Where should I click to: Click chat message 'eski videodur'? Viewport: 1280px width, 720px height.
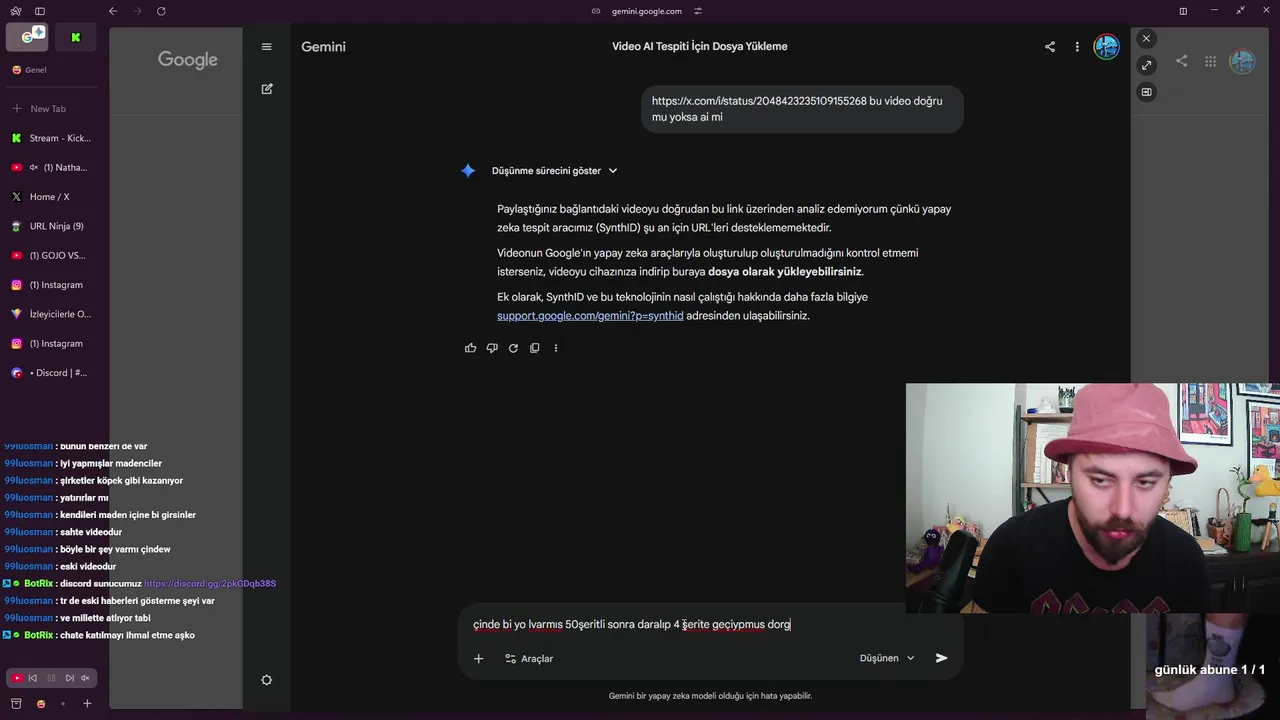(x=88, y=567)
